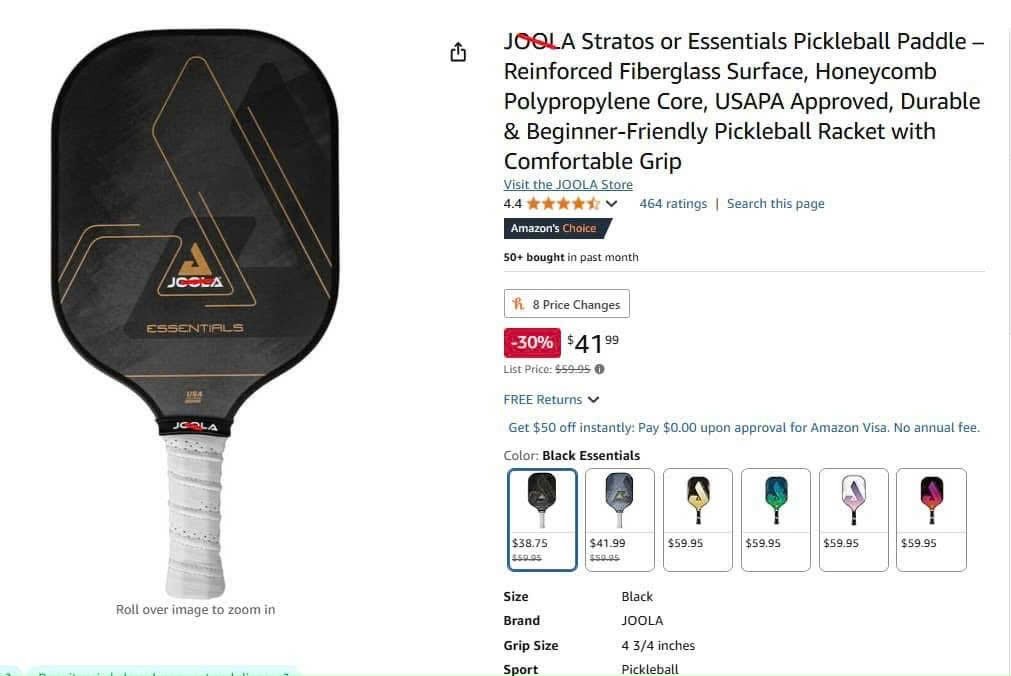Expand the ratings breakdown chevron
Screen dimensions: 1011x676
coord(612,204)
